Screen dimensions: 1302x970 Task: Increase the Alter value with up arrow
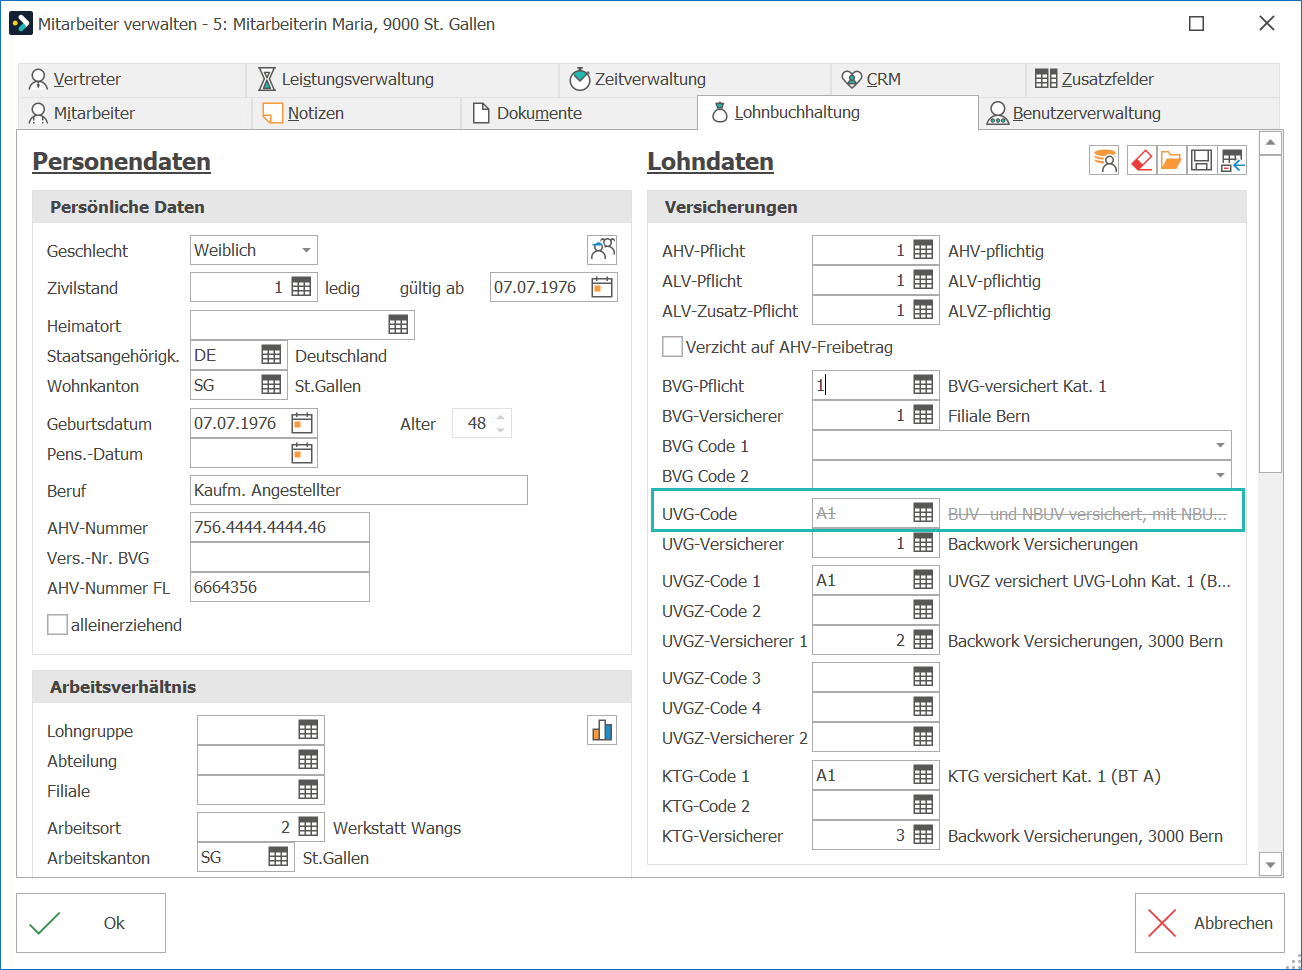501,417
